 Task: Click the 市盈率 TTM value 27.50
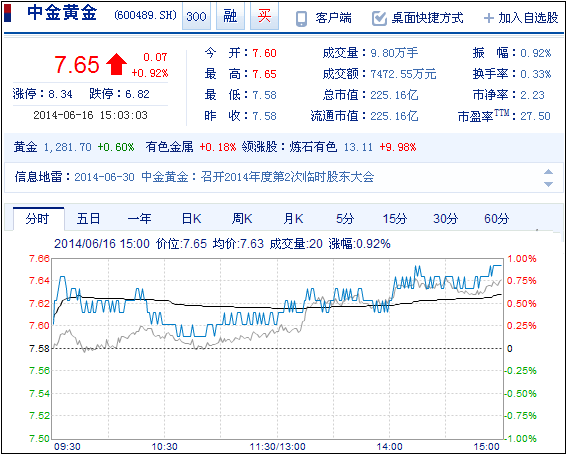(536, 116)
